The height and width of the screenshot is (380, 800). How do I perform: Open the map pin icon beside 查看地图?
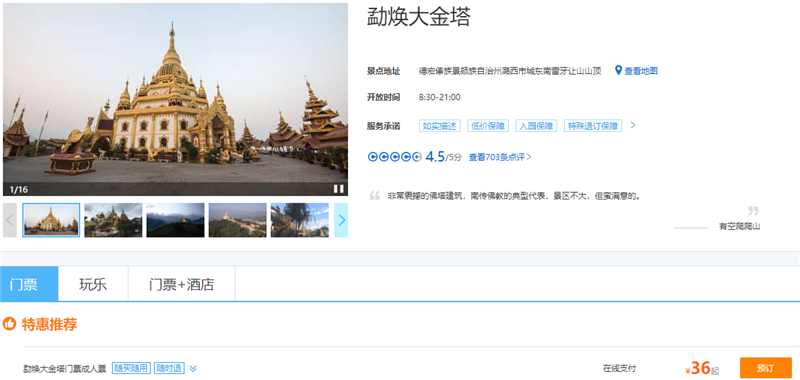[618, 70]
